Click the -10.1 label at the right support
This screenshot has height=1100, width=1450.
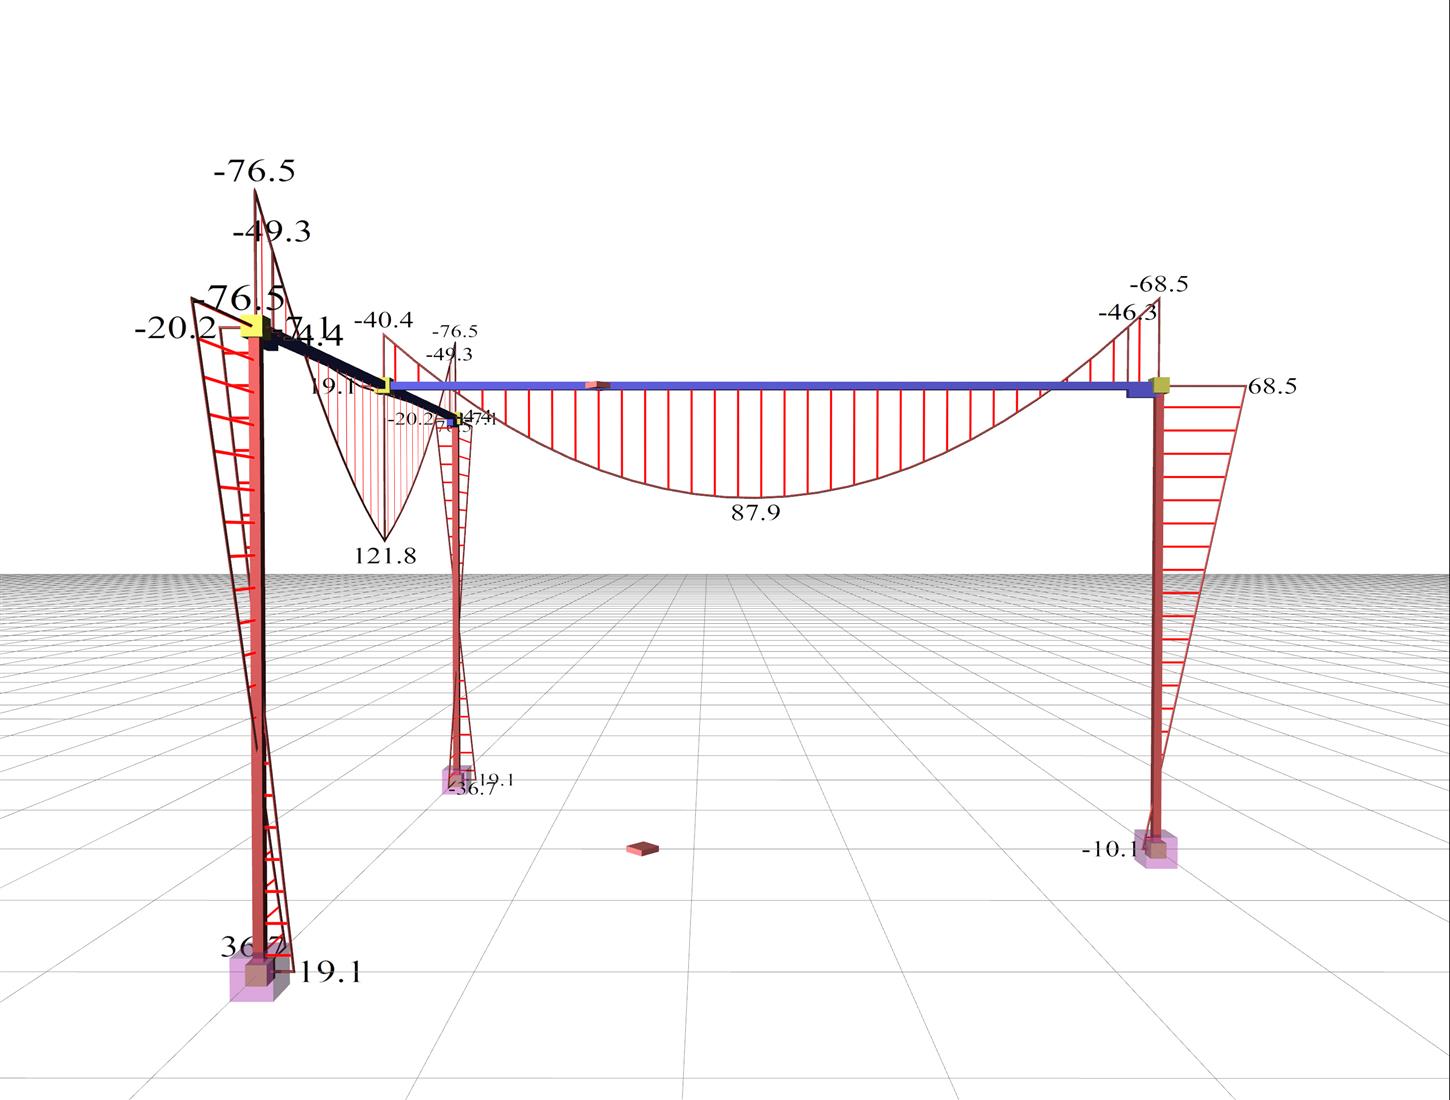pyautogui.click(x=1110, y=850)
